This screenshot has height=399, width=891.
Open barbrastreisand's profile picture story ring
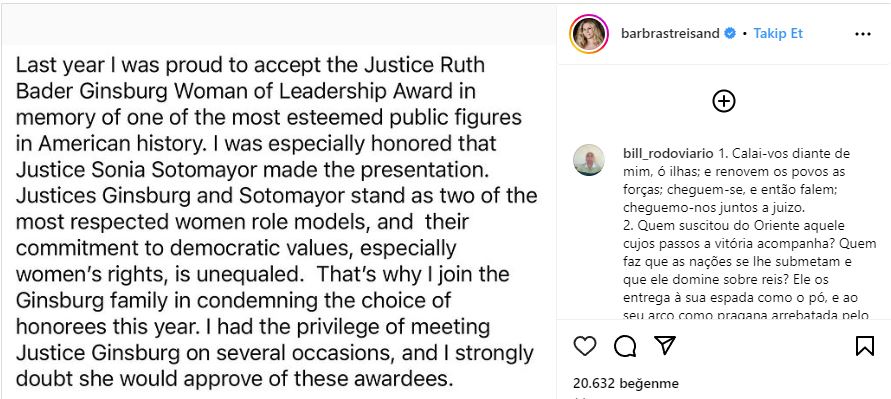point(589,34)
